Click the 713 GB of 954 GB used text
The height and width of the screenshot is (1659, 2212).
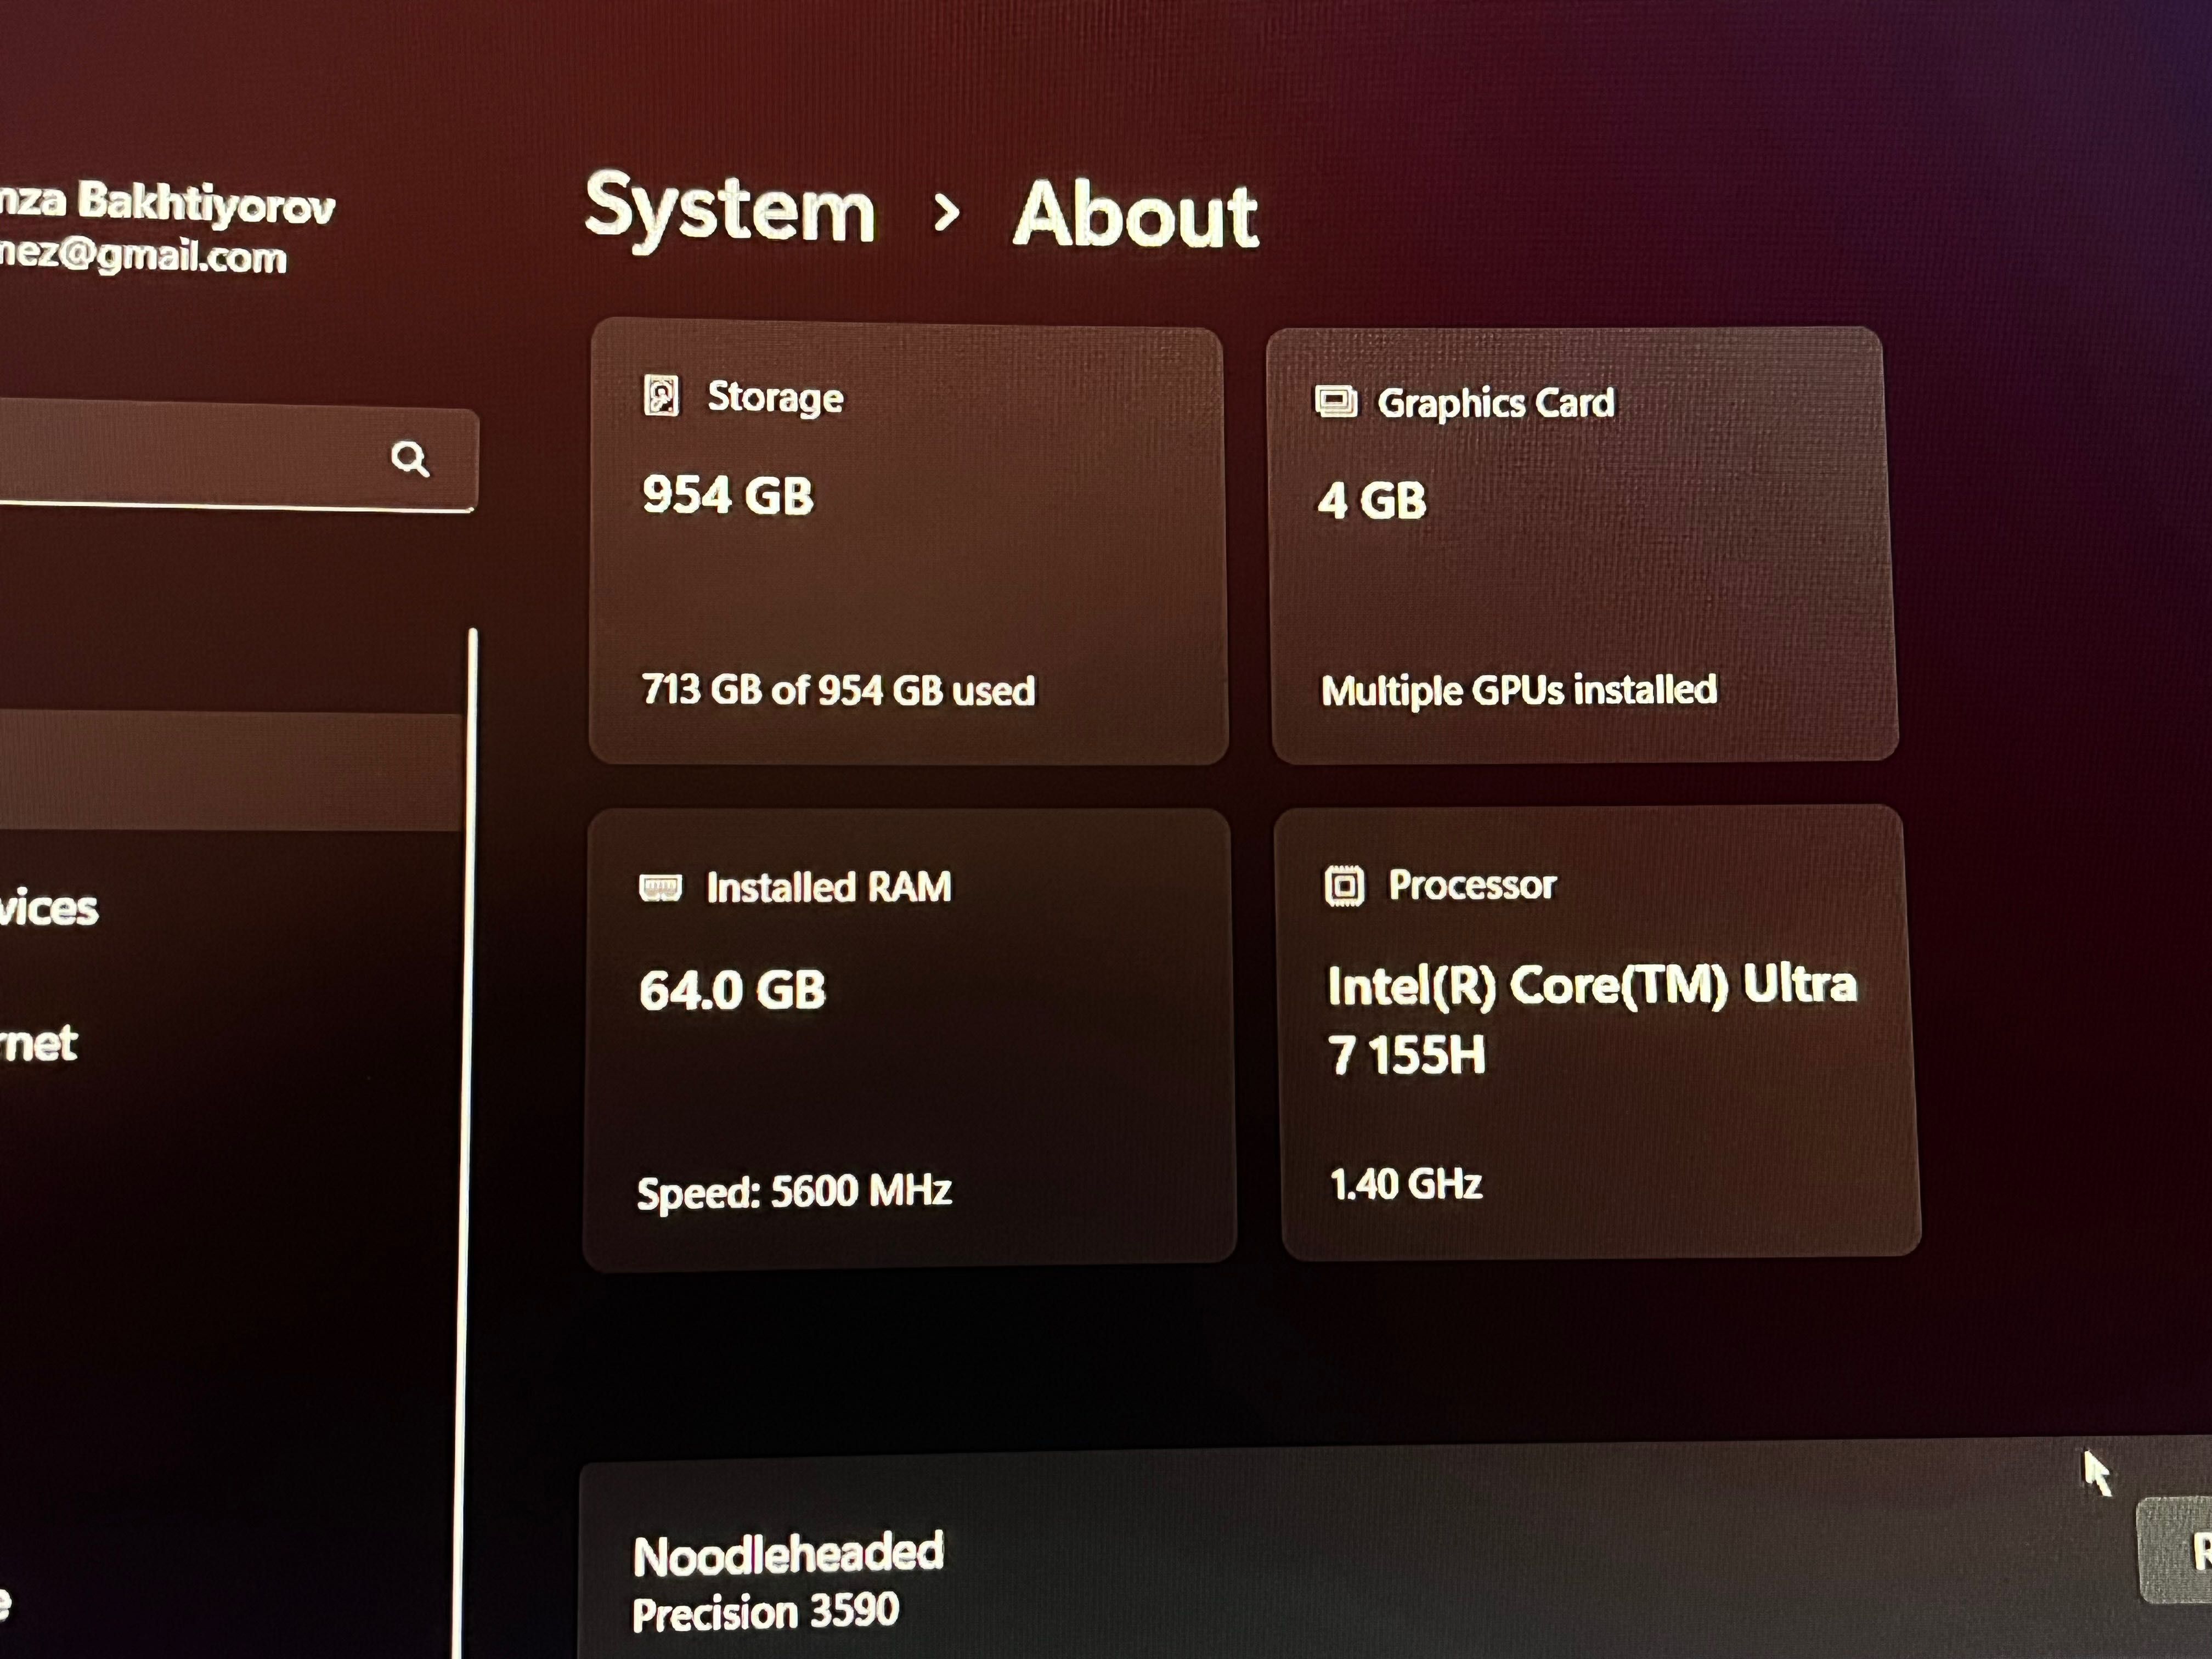[838, 690]
